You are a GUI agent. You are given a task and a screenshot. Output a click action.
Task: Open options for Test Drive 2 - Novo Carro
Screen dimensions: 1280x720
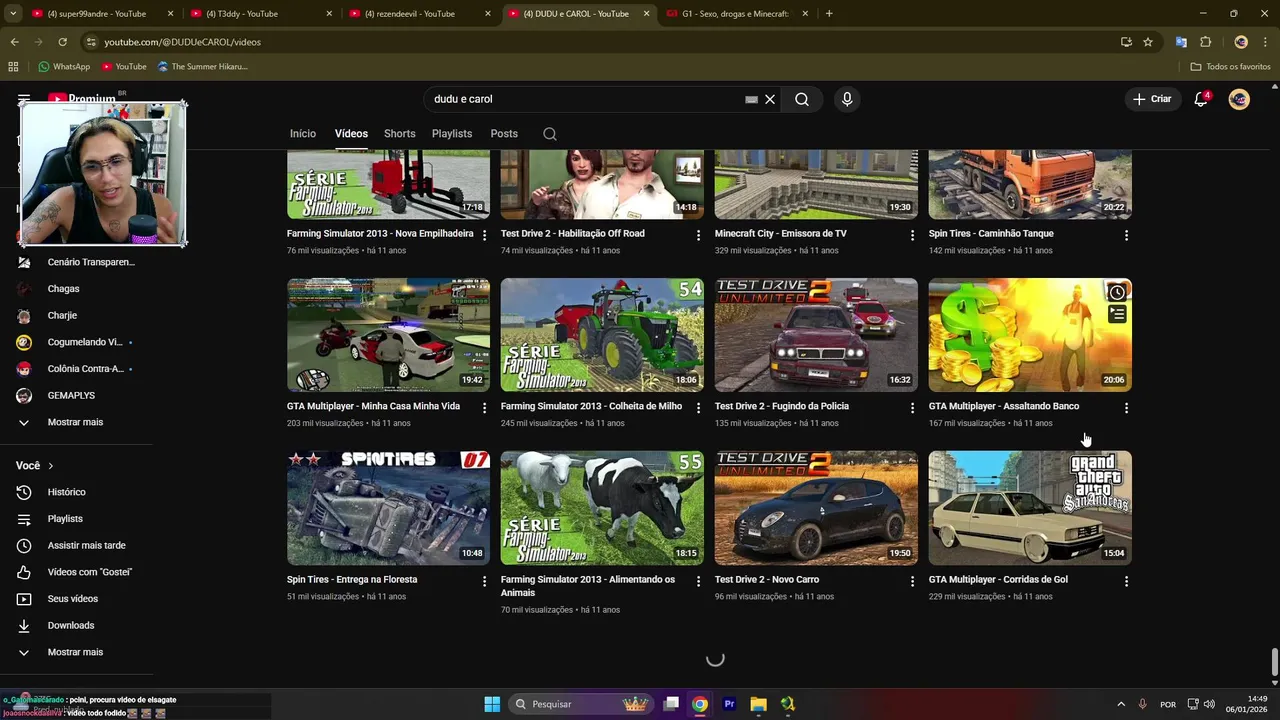point(912,581)
